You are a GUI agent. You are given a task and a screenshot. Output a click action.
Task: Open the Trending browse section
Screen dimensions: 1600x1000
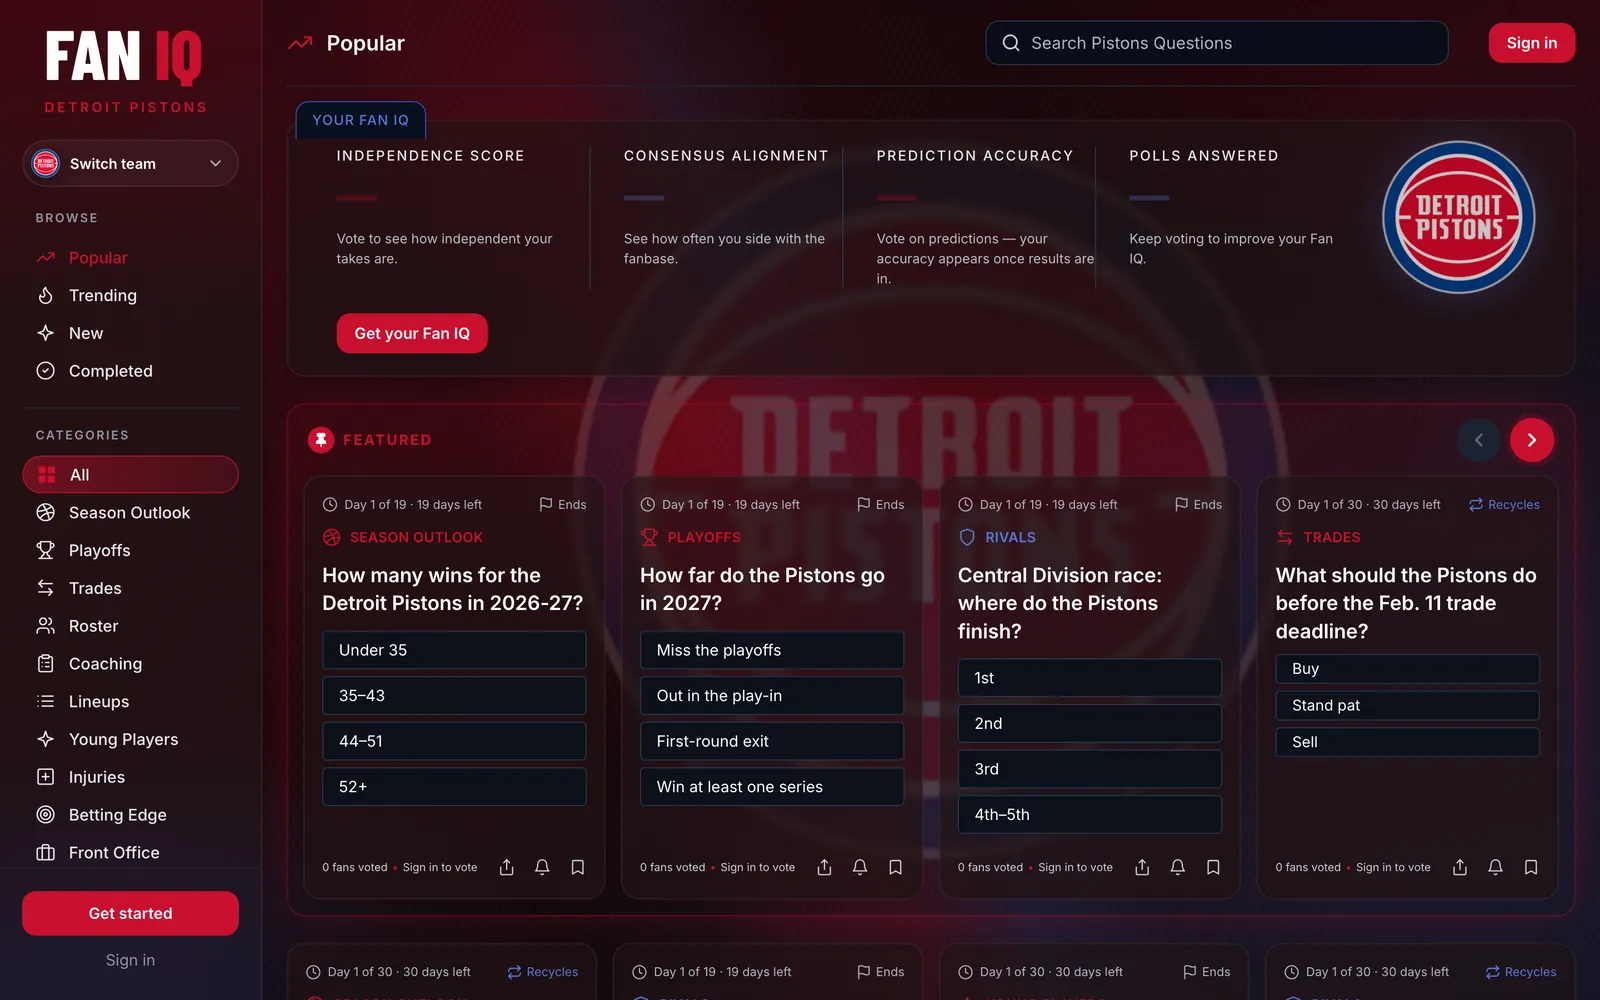130,296
